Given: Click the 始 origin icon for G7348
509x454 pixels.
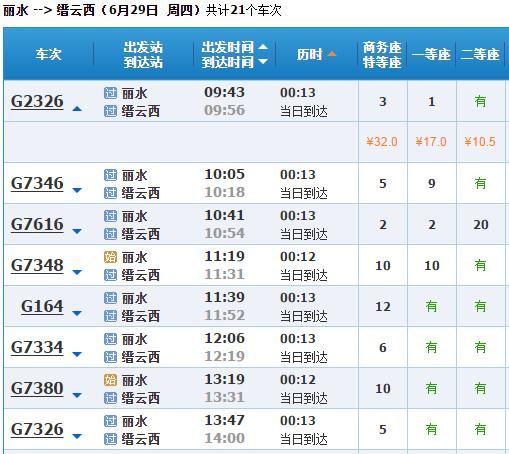Looking at the screenshot, I should pos(110,257).
